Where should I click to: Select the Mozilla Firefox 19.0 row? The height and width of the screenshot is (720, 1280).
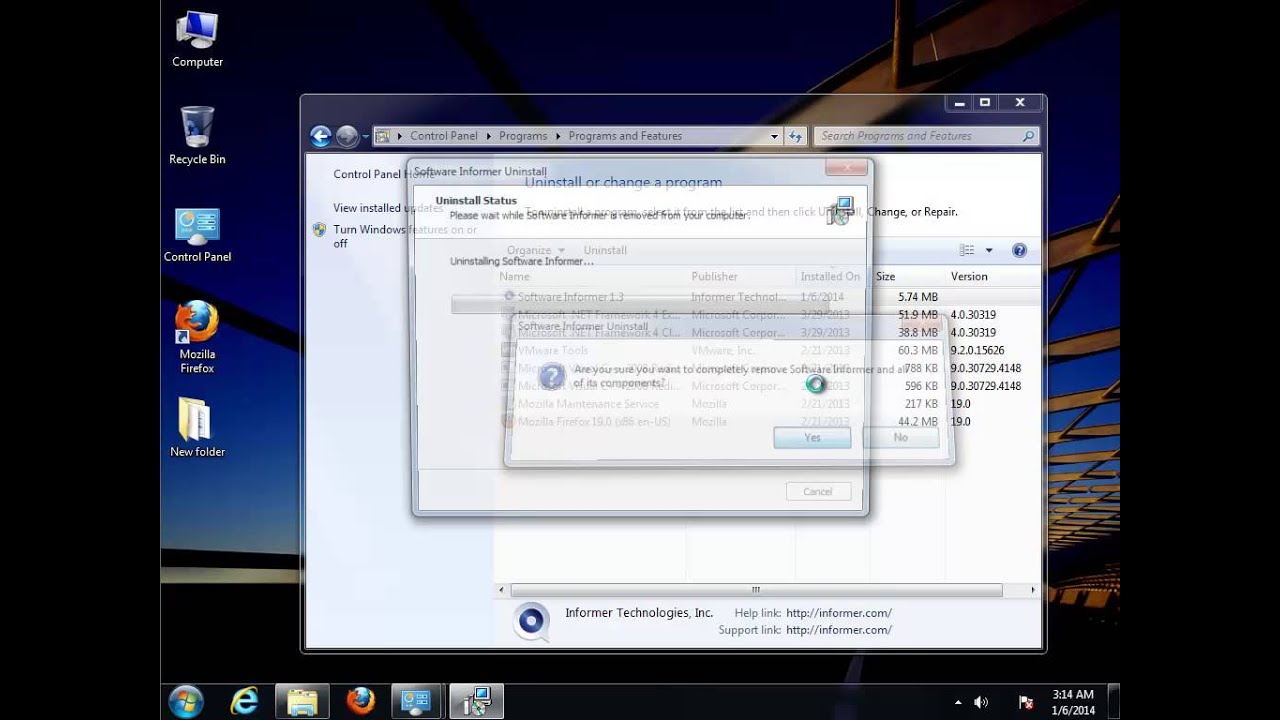click(x=768, y=422)
